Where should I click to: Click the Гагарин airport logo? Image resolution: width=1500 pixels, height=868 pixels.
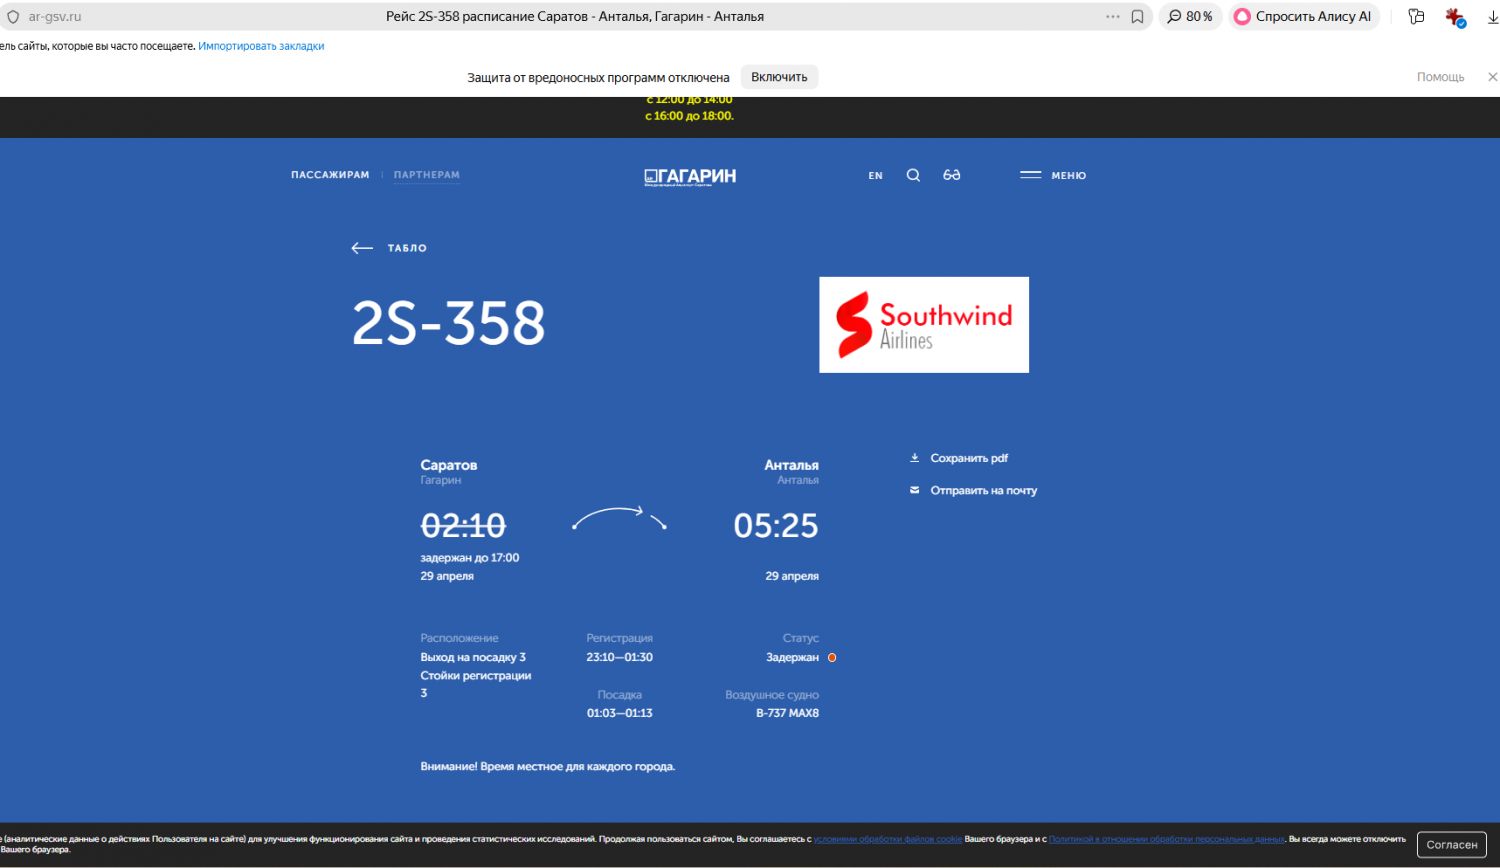point(690,176)
